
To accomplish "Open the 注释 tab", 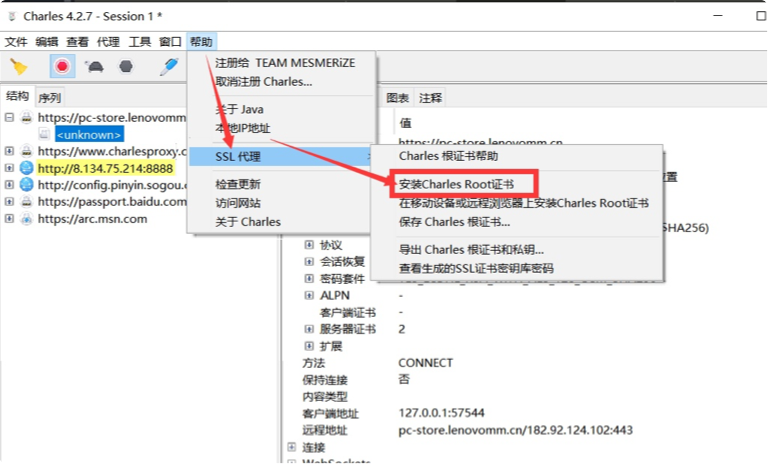I will pyautogui.click(x=430, y=98).
